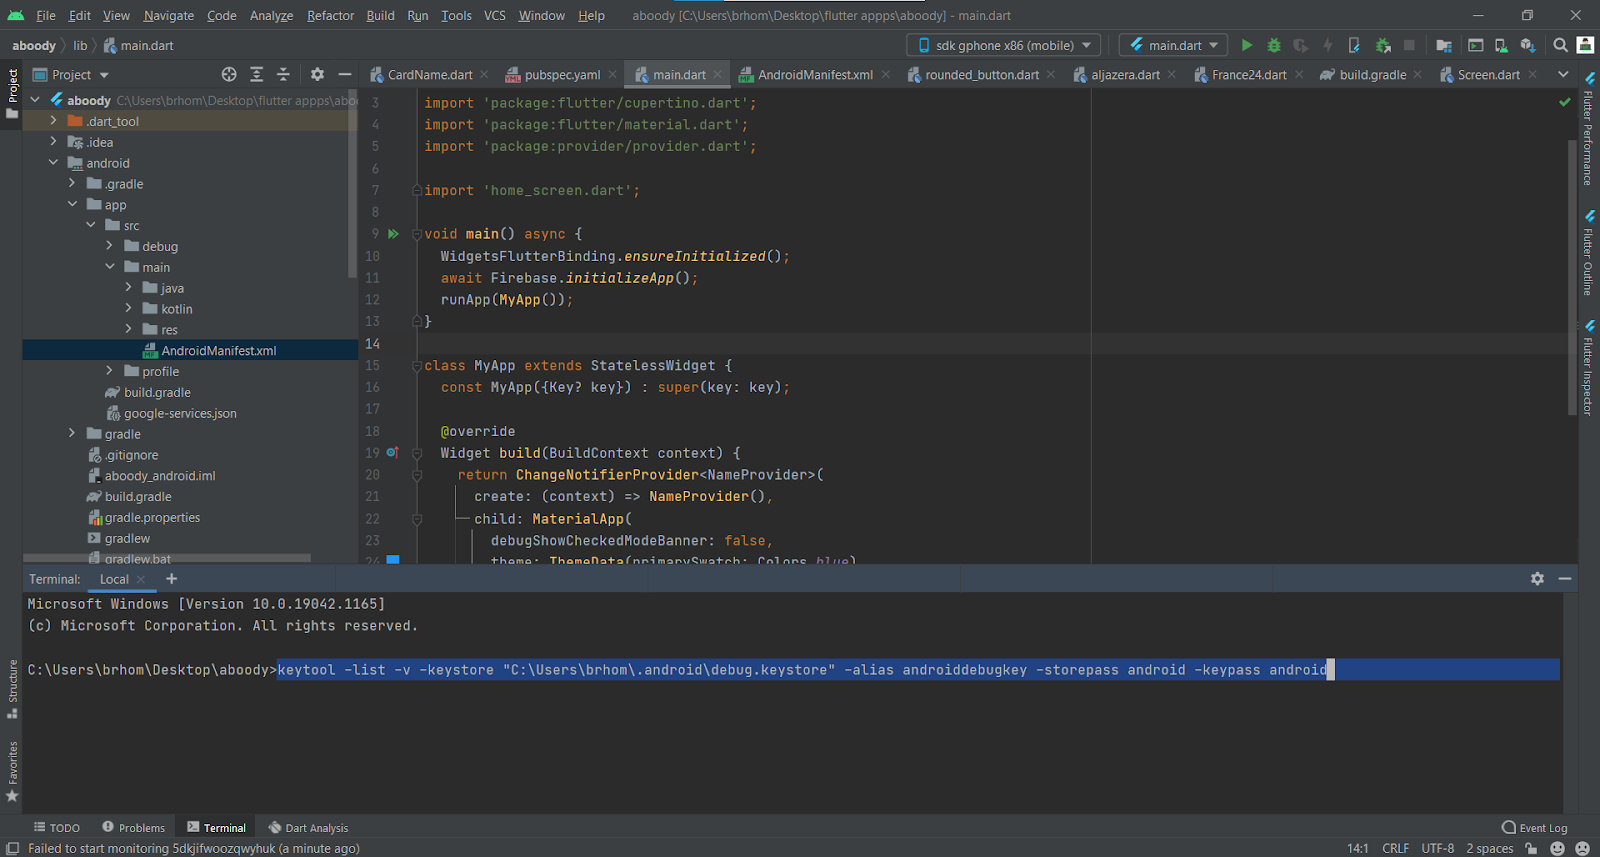Click the Flutter hot reload lightning icon
The height and width of the screenshot is (857, 1600).
(x=1327, y=45)
